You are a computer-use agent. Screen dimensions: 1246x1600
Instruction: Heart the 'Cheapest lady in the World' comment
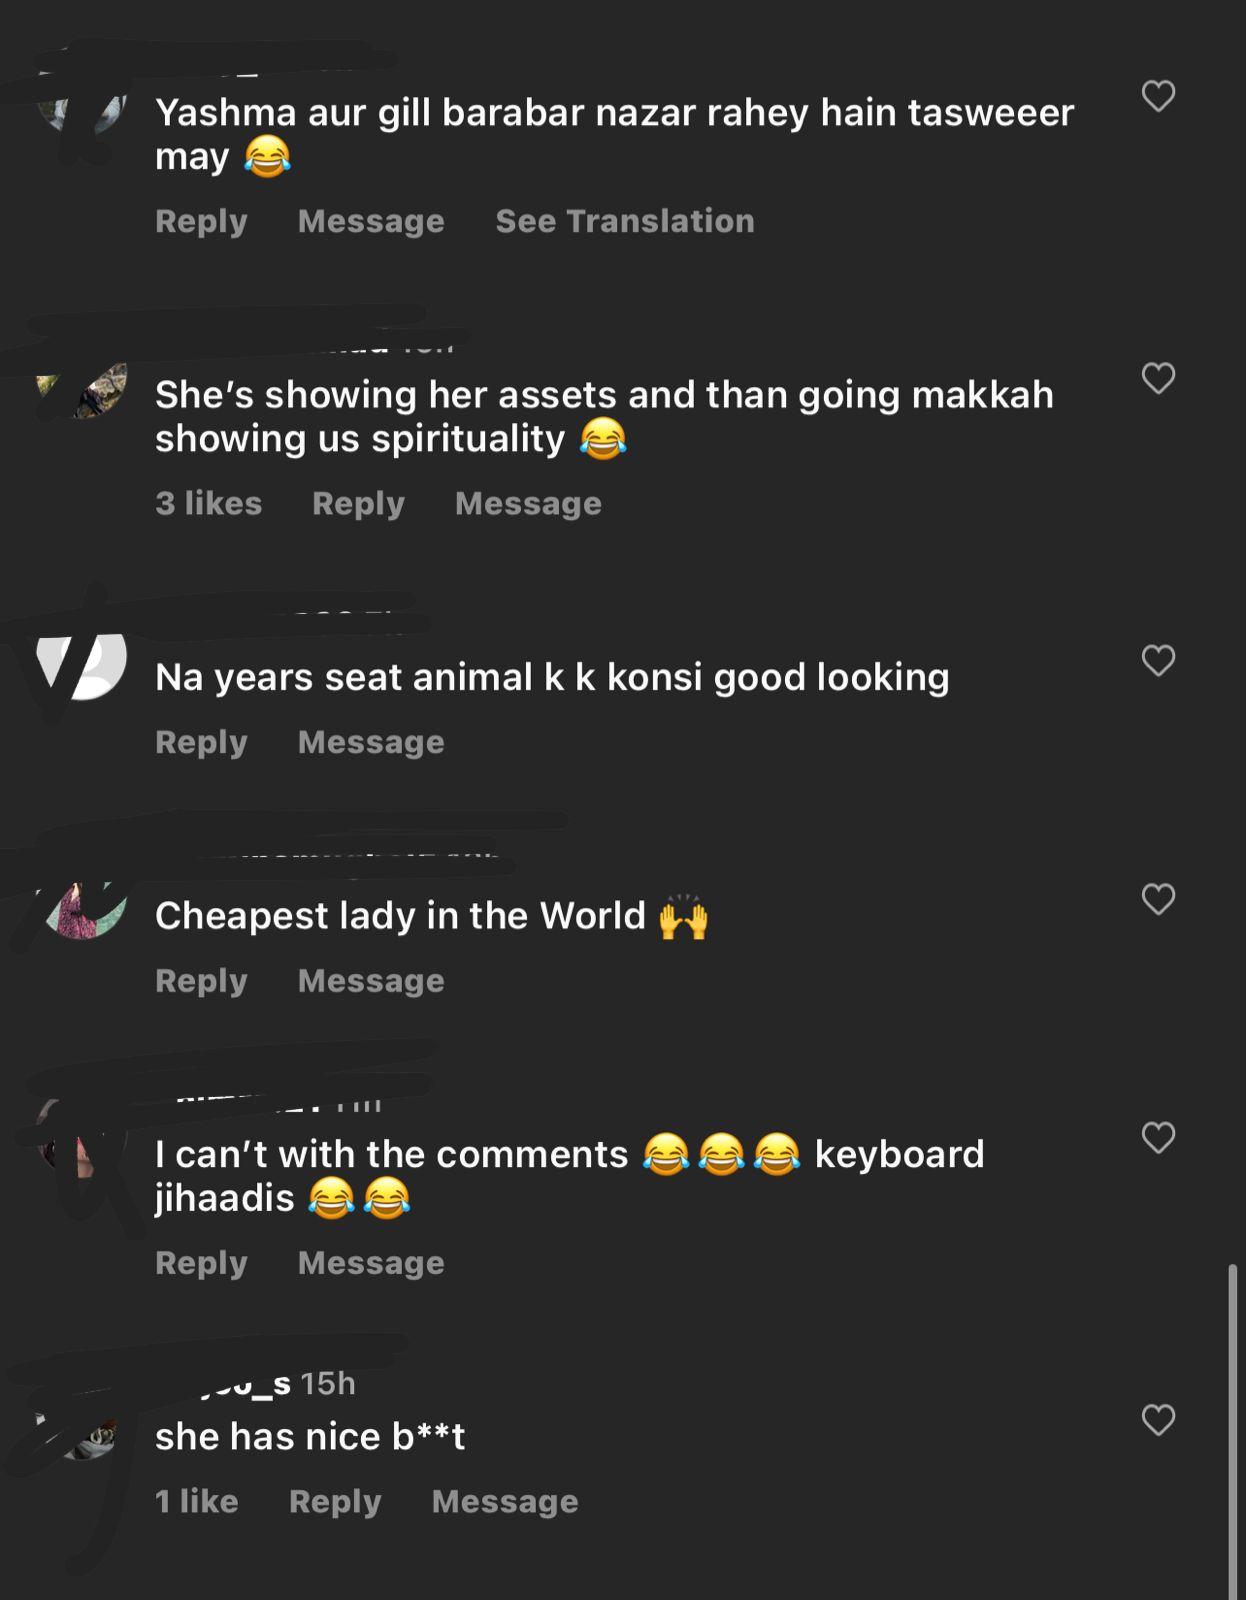tap(1158, 899)
